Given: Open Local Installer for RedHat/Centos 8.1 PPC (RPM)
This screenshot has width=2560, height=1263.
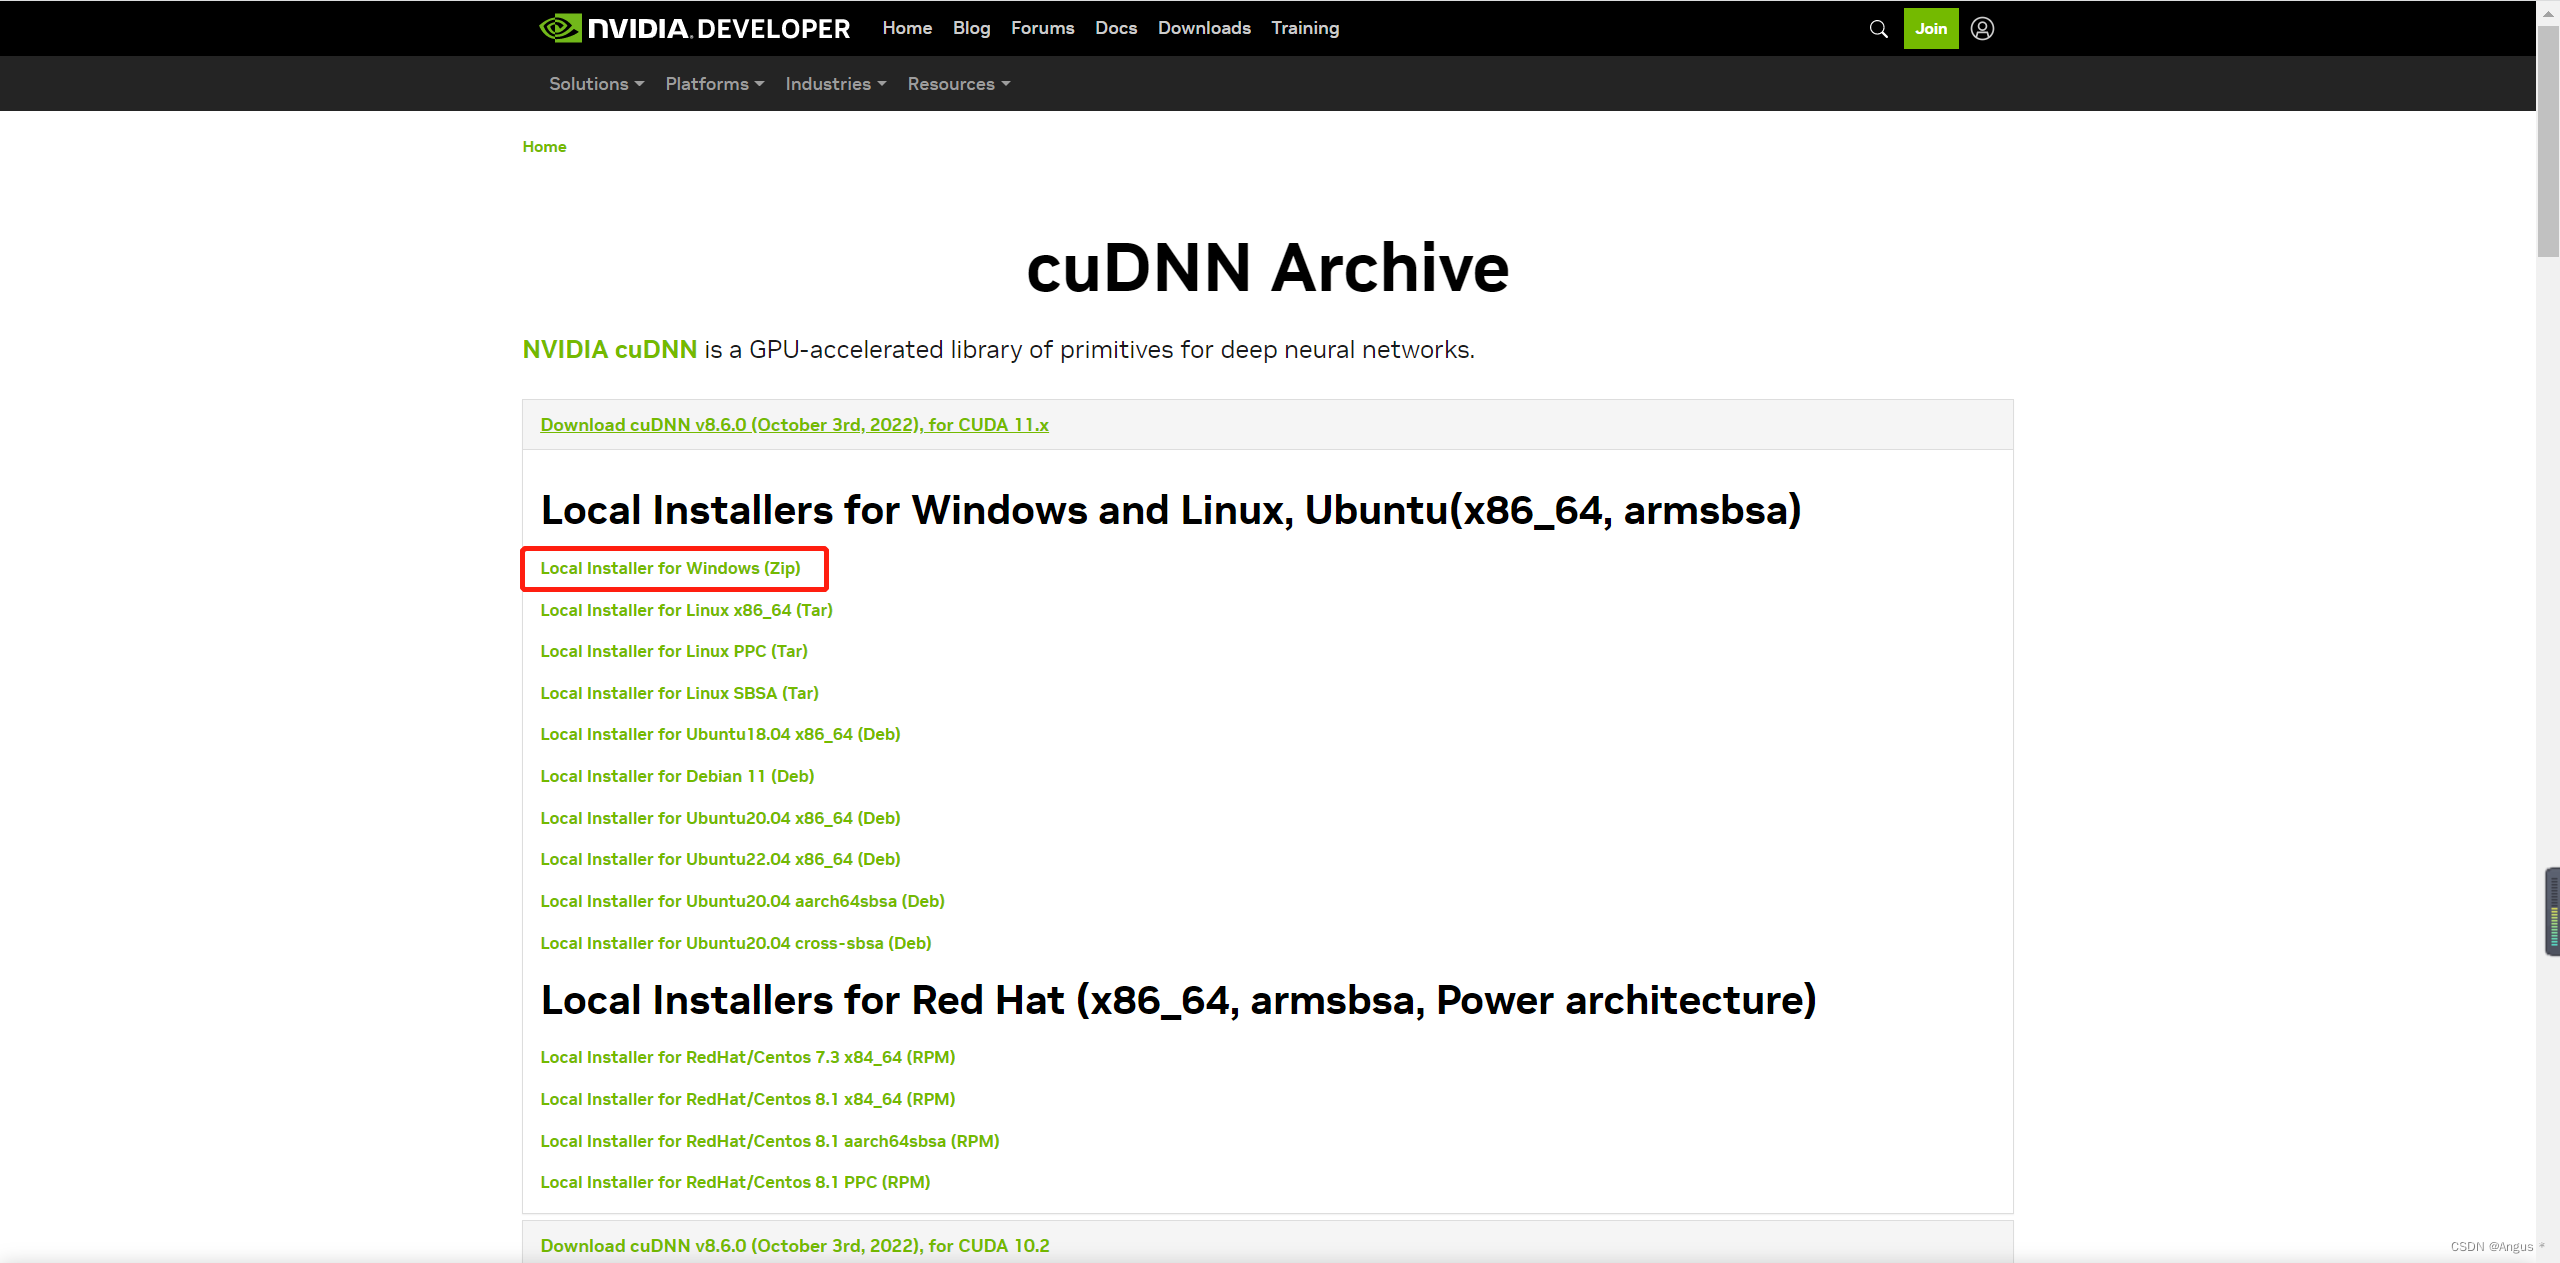Looking at the screenshot, I should [x=735, y=1182].
